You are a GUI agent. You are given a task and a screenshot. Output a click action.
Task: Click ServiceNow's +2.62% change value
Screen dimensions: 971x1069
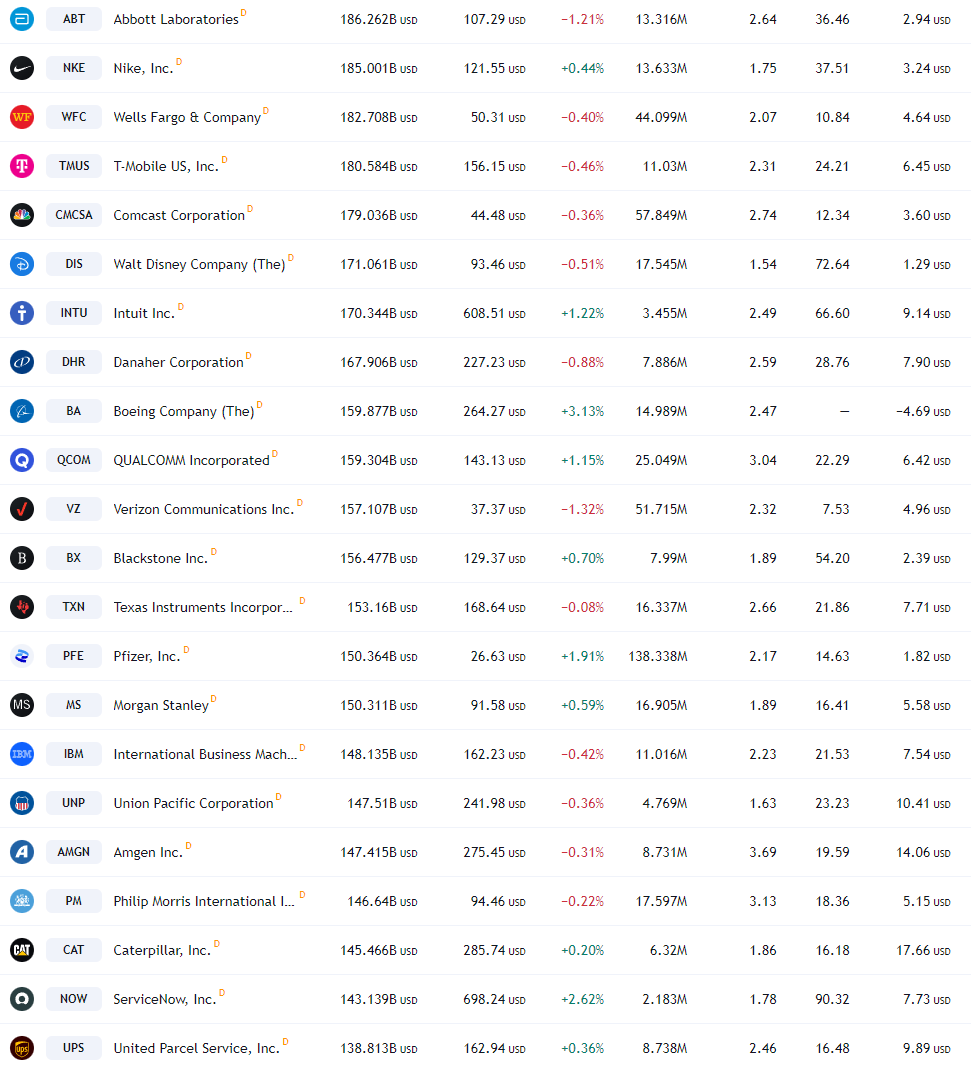[582, 999]
